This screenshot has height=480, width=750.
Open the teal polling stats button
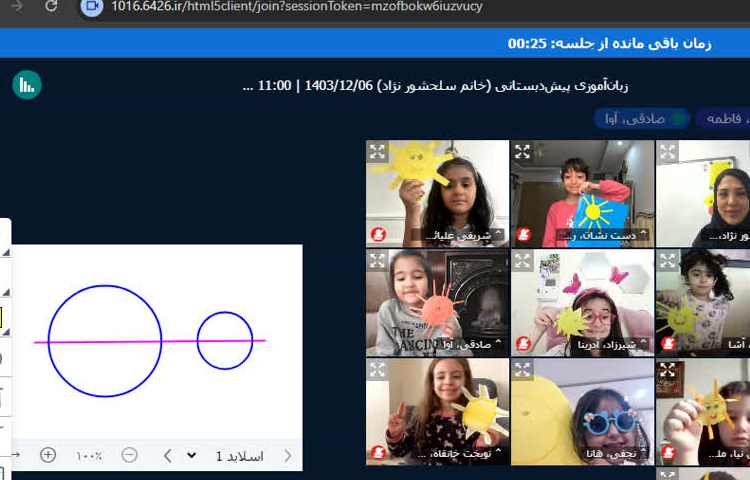(x=27, y=85)
